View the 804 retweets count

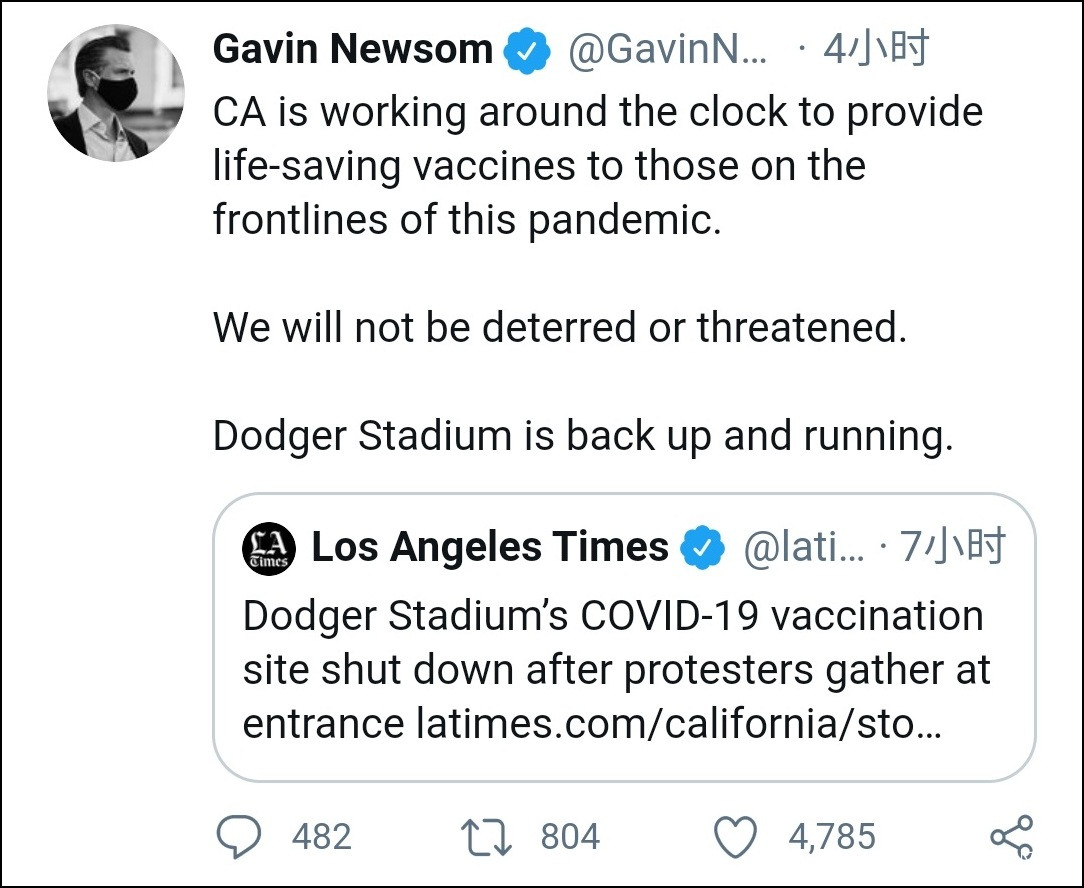click(570, 837)
